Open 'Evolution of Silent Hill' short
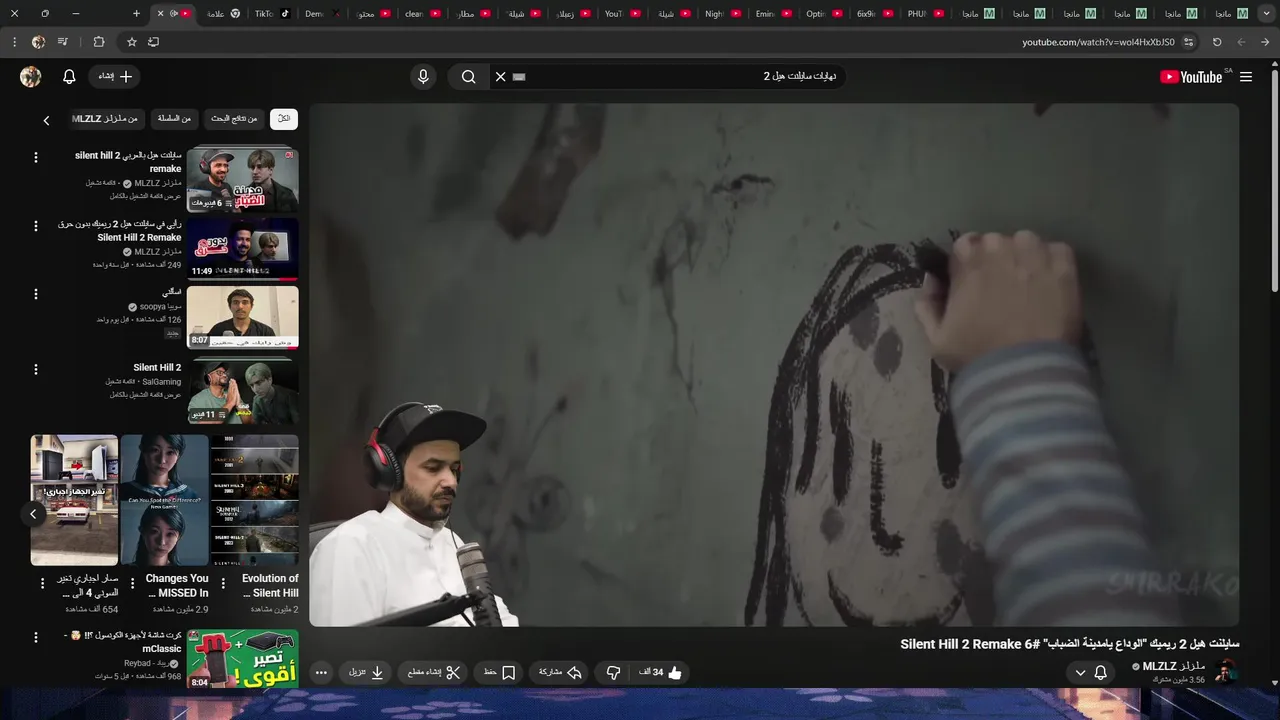This screenshot has height=720, width=1280. (254, 500)
